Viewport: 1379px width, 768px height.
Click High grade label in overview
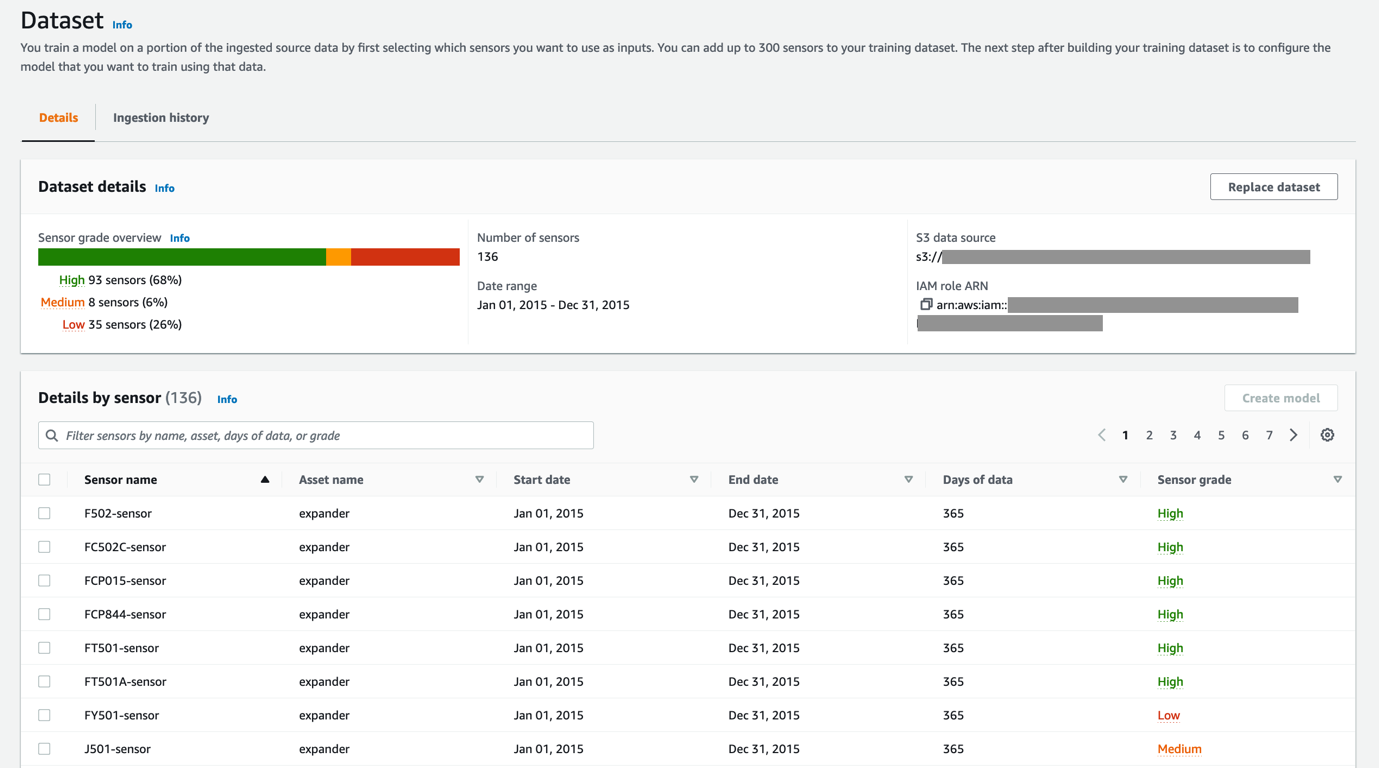(x=72, y=280)
